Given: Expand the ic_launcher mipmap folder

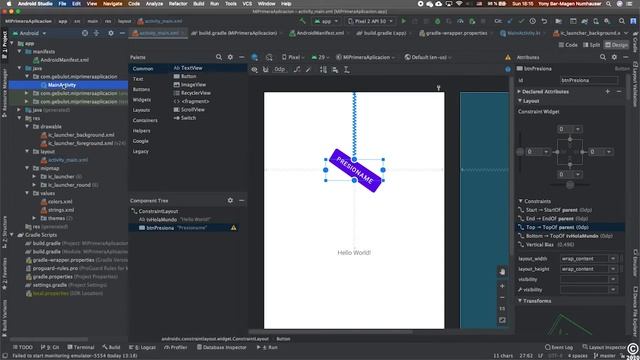Looking at the screenshot, I should click(34, 177).
